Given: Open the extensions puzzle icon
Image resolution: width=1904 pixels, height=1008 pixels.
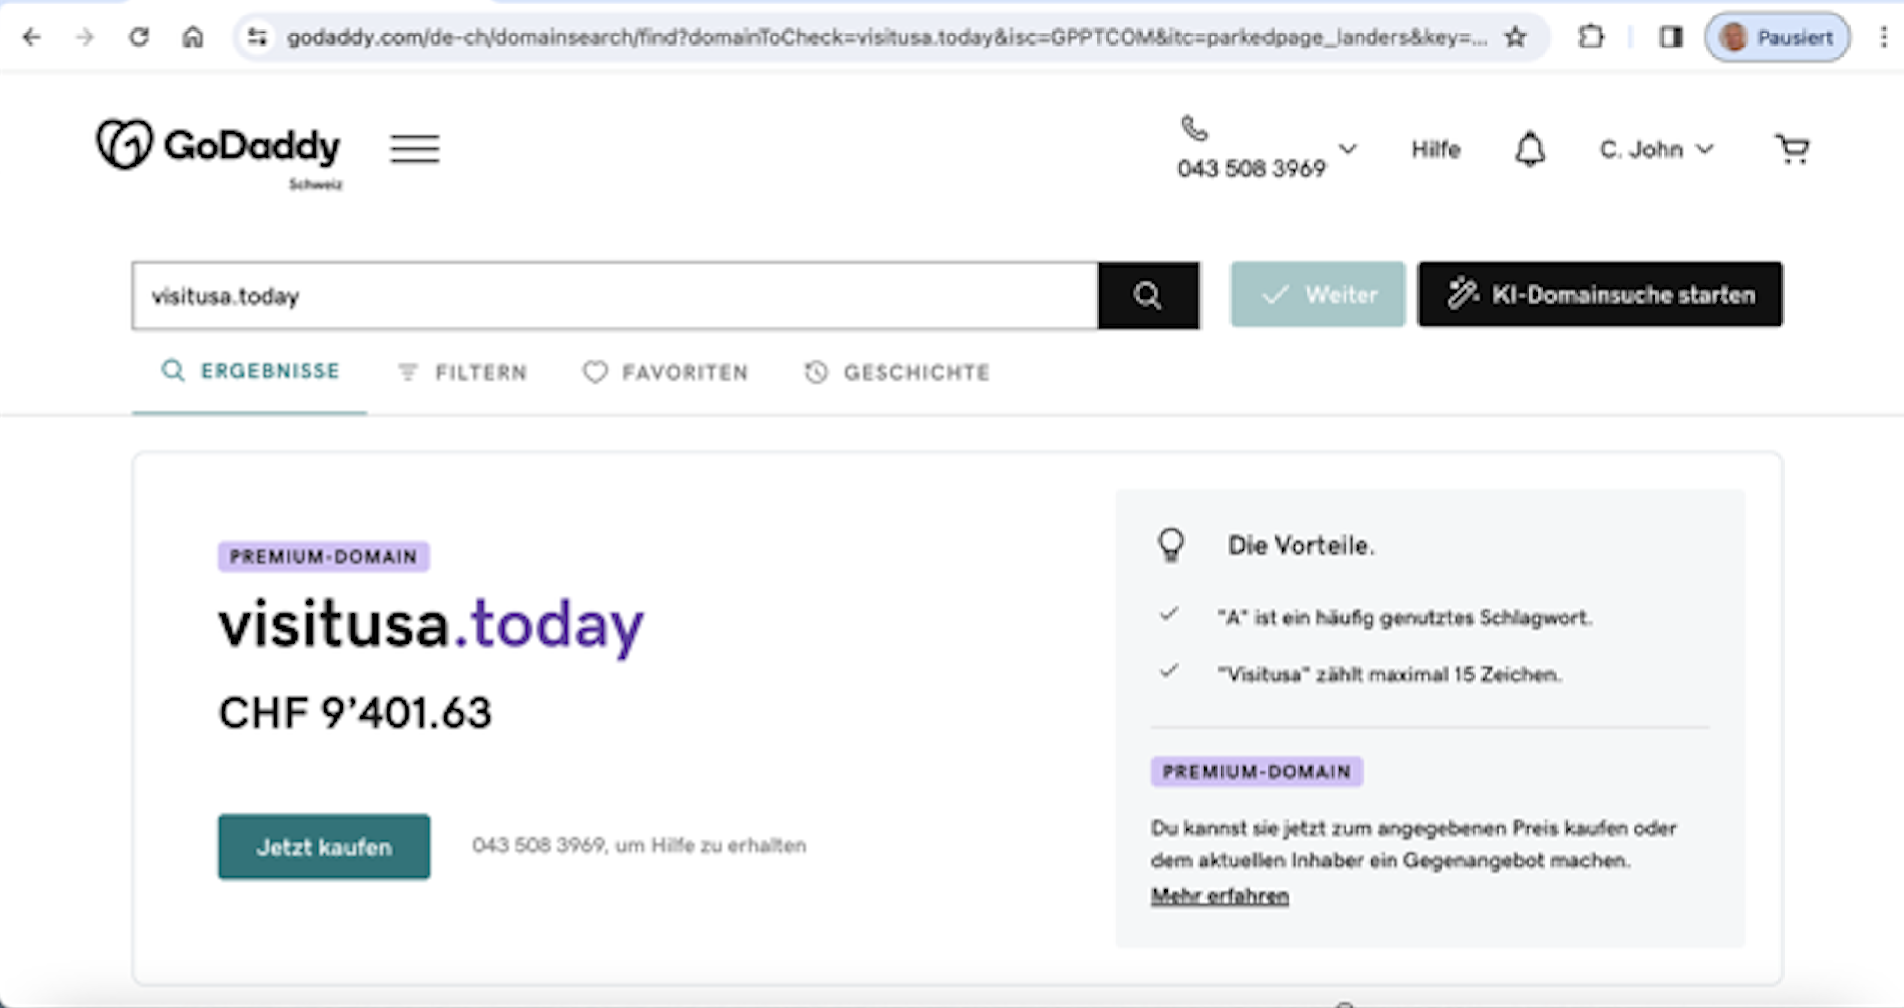Looking at the screenshot, I should (1591, 37).
